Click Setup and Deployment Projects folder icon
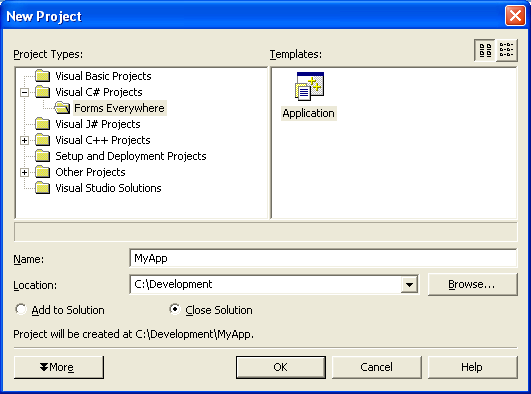Viewport: 531px width, 394px height. pos(43,156)
